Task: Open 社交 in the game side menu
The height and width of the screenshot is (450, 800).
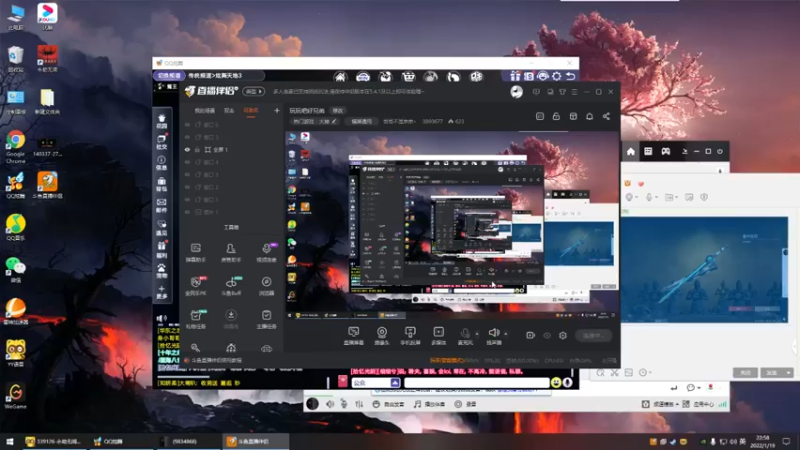Action: [162, 142]
